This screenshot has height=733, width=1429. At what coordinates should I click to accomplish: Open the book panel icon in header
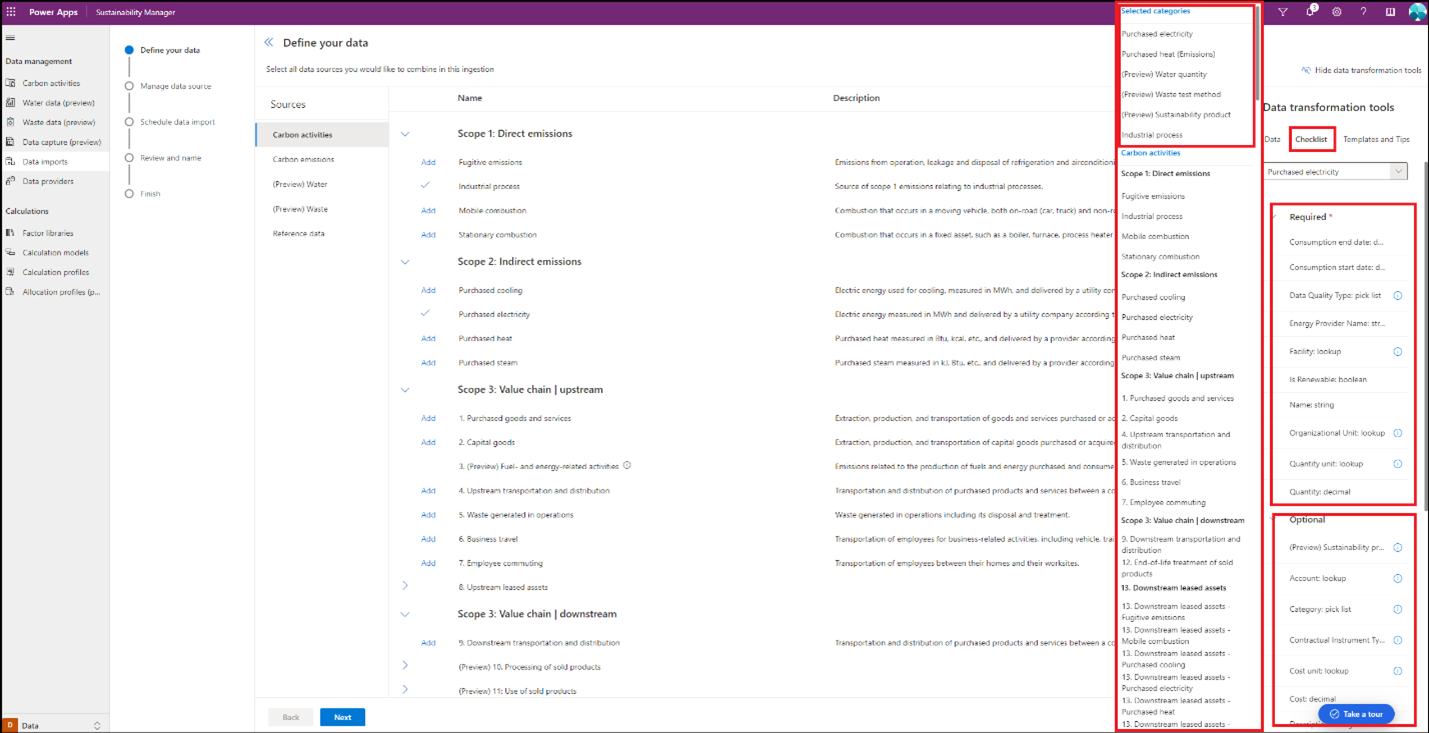(1390, 12)
